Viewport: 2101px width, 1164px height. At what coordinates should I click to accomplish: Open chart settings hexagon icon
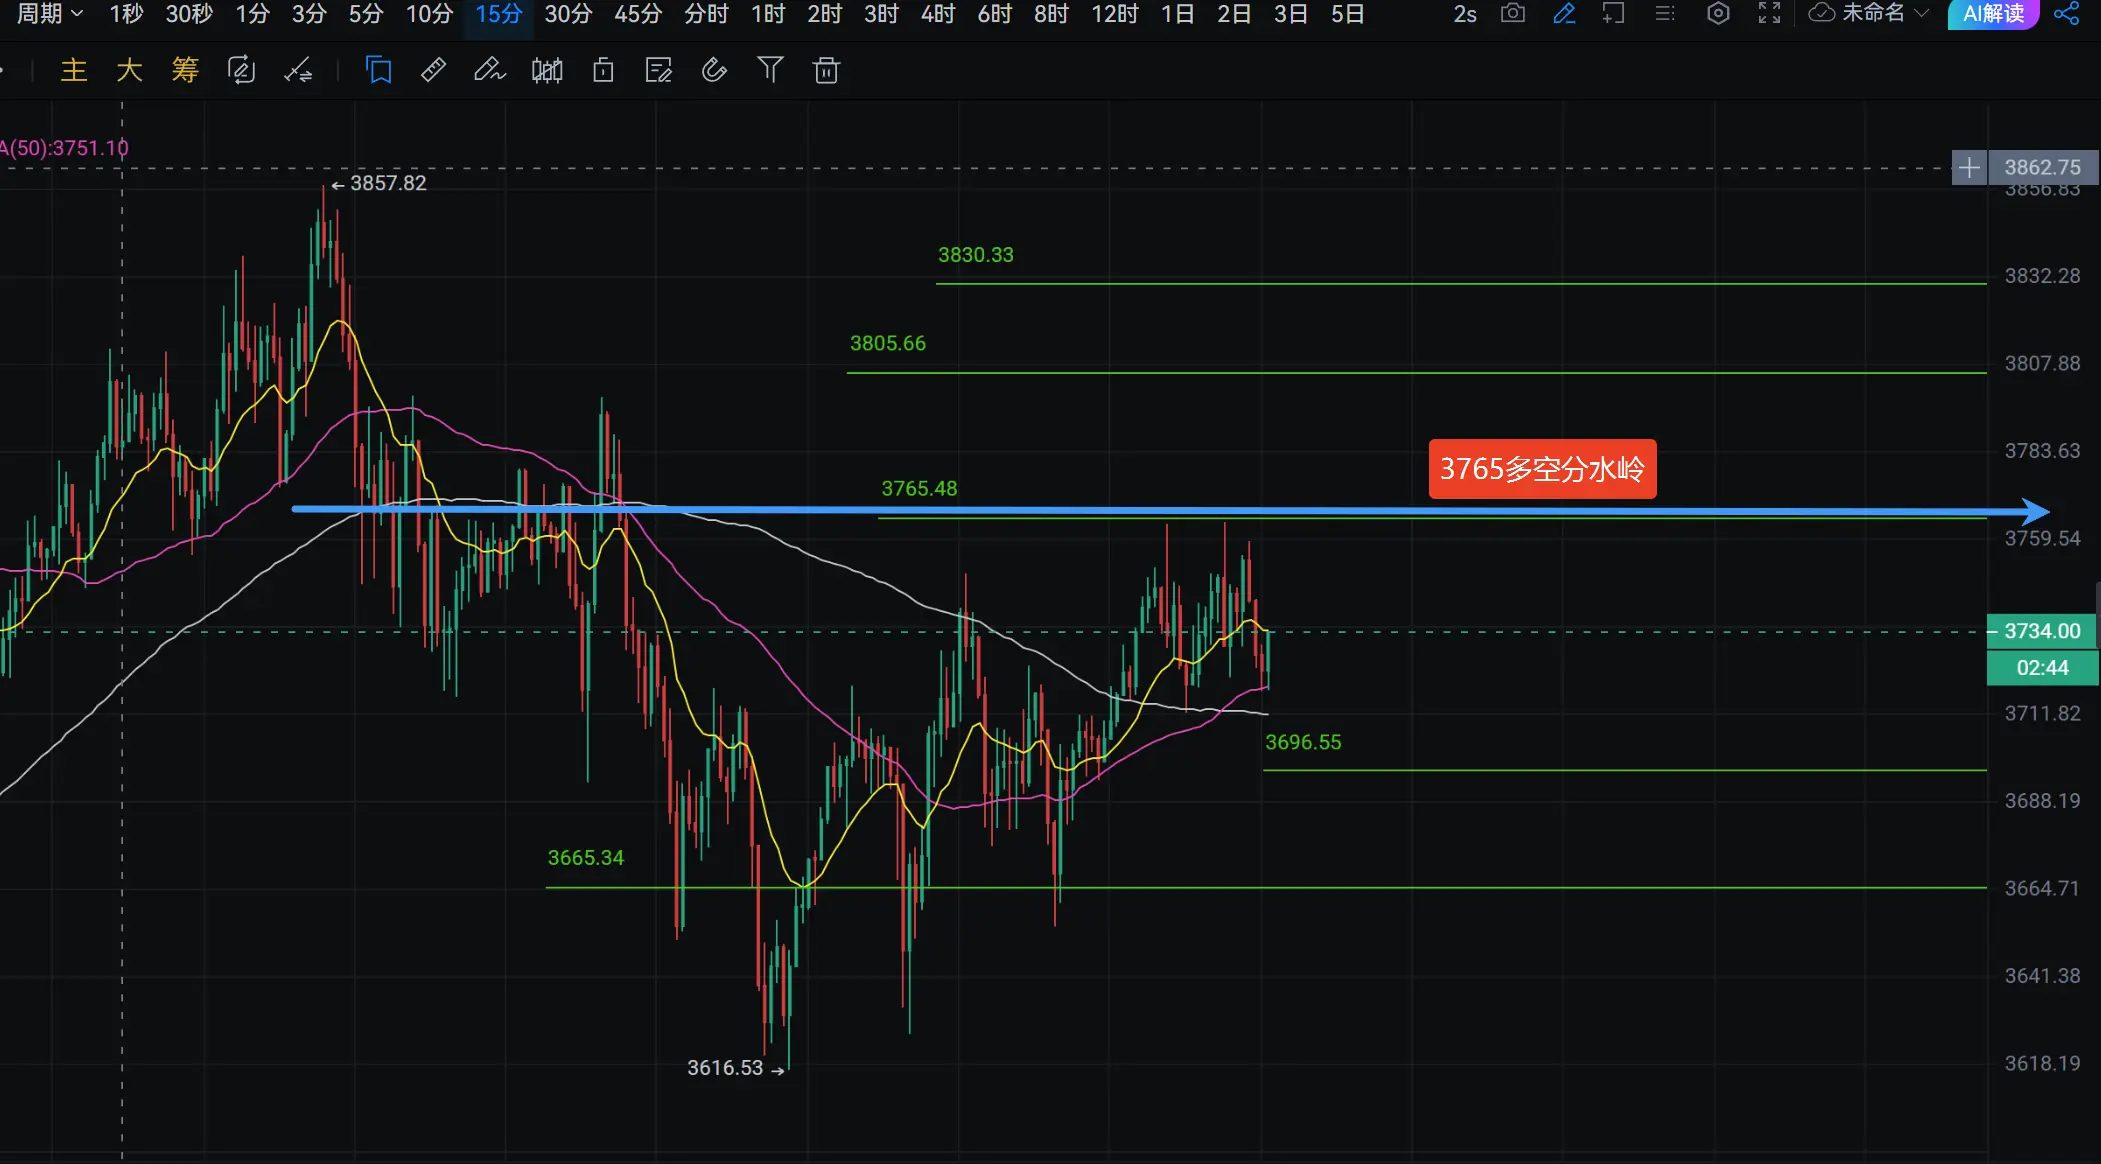pos(1718,13)
